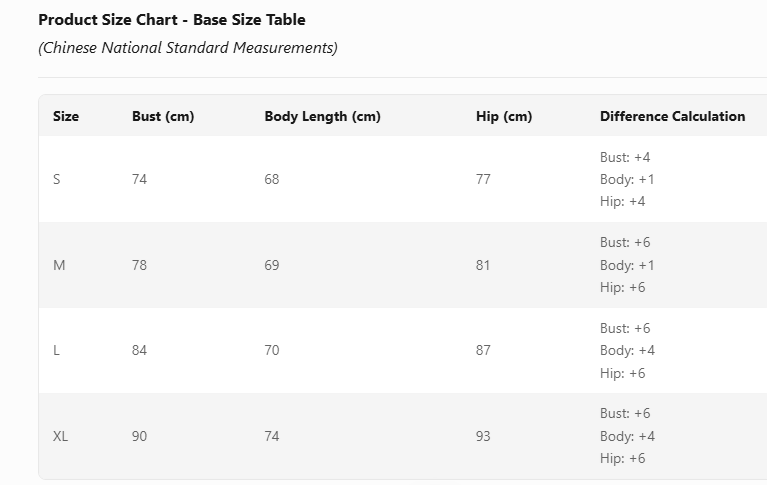
Task: Click the bust value 78 for M
Action: [140, 265]
